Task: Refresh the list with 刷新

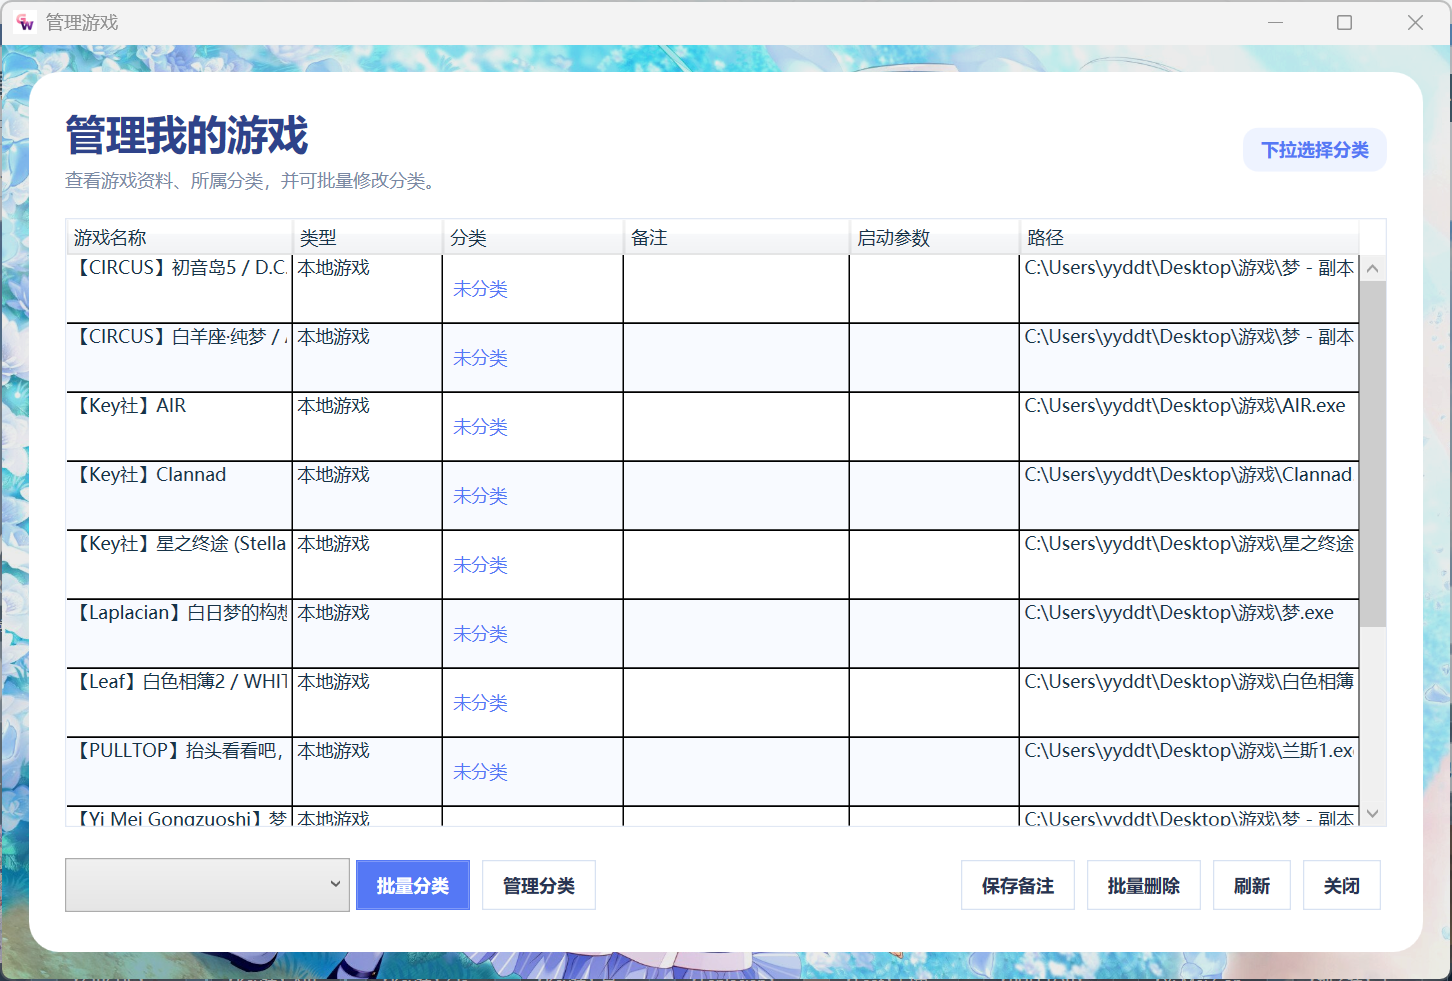Action: (x=1252, y=885)
